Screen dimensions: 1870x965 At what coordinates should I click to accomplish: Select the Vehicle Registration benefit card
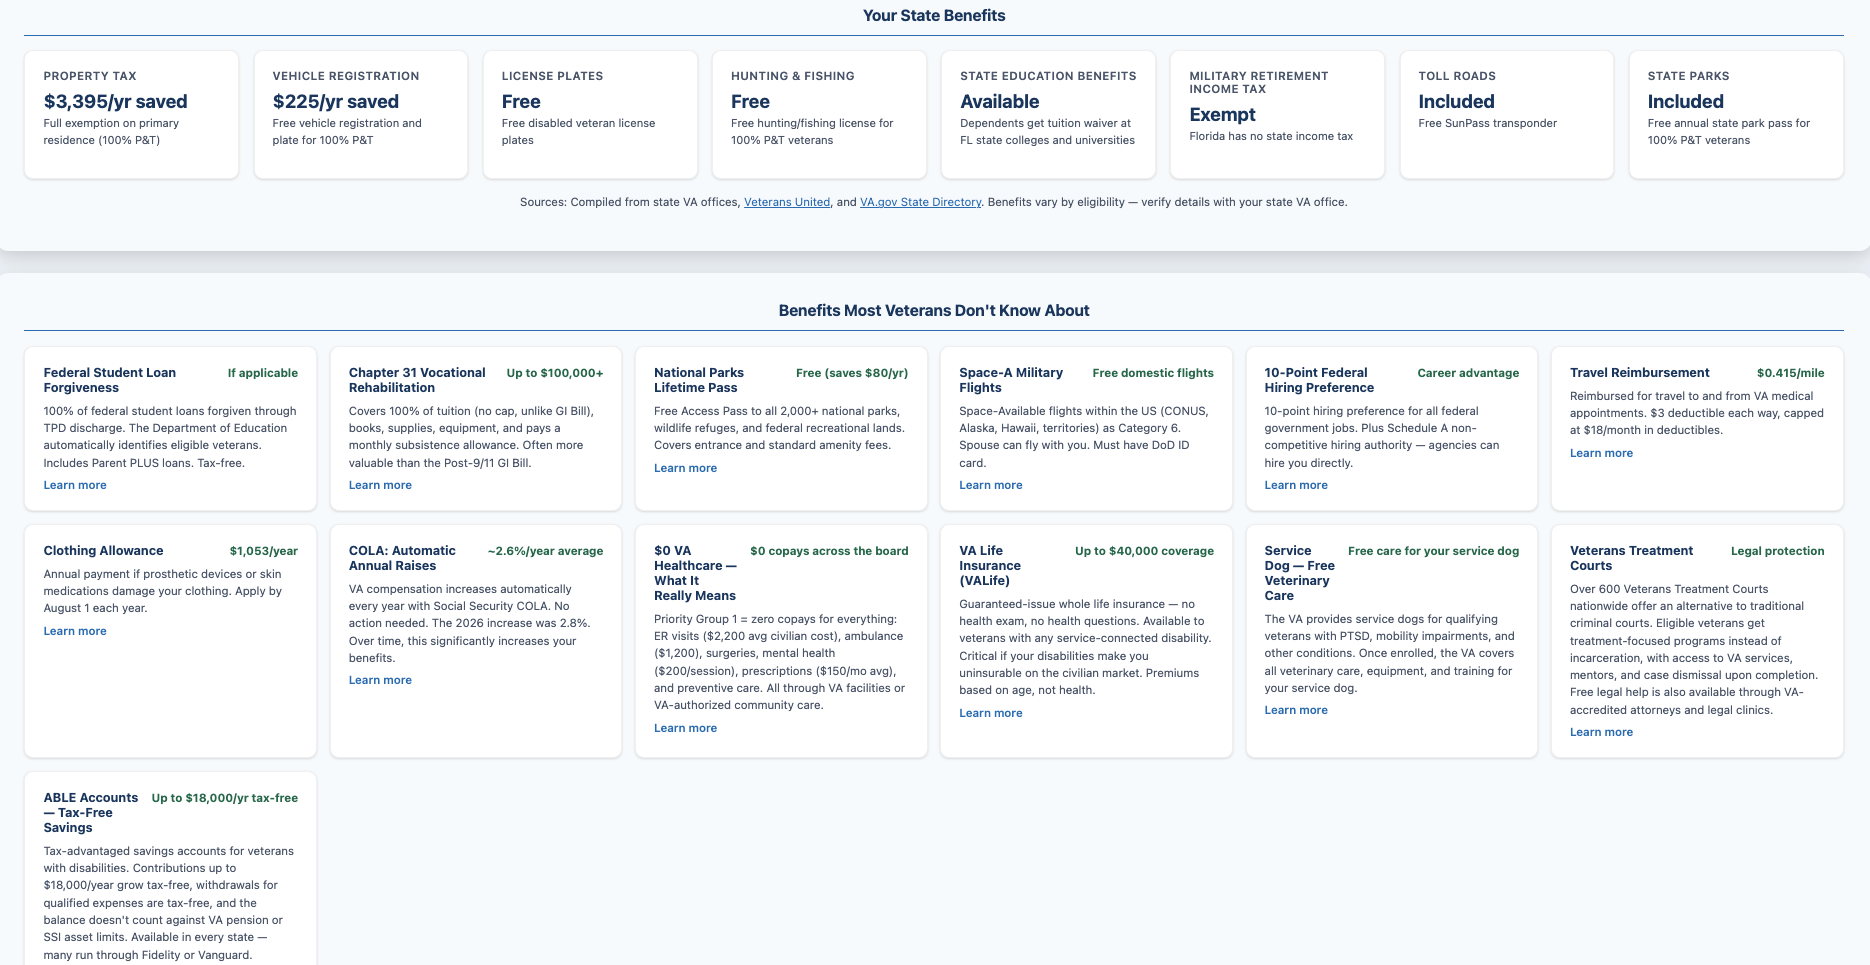click(361, 115)
